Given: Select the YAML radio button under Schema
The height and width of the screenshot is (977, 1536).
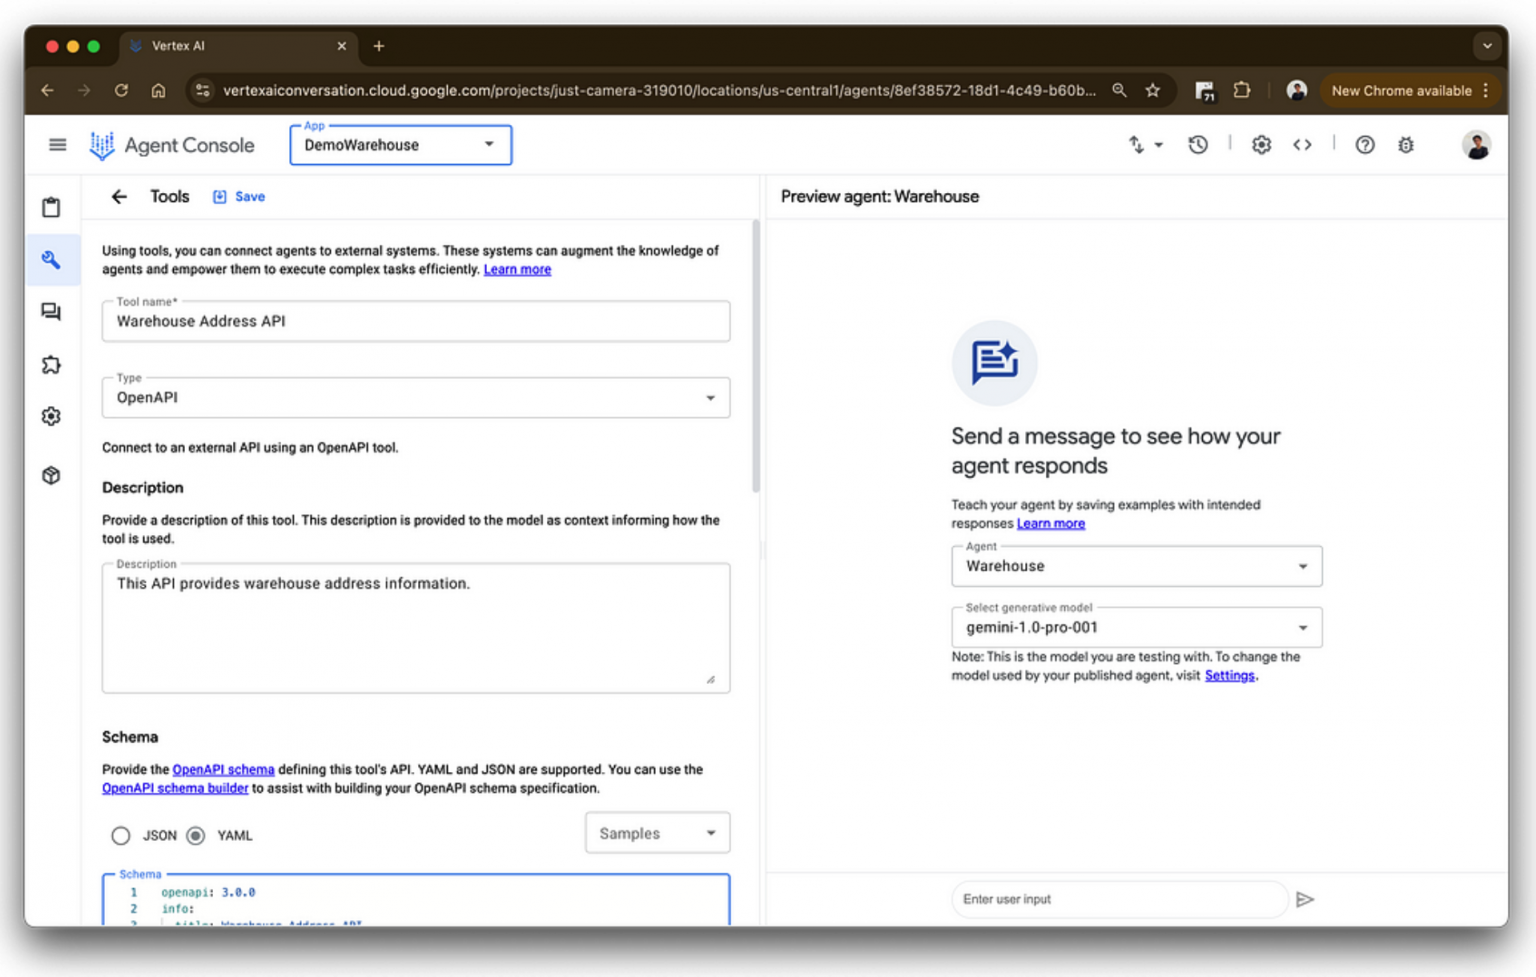Looking at the screenshot, I should click(195, 835).
